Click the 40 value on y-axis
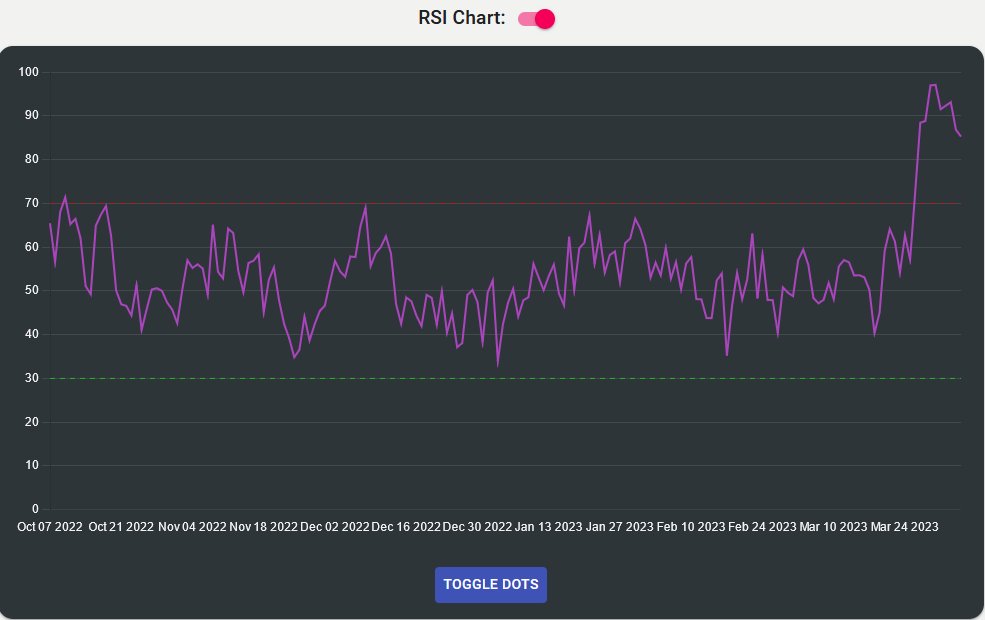Screen dimensions: 985x620 31,334
